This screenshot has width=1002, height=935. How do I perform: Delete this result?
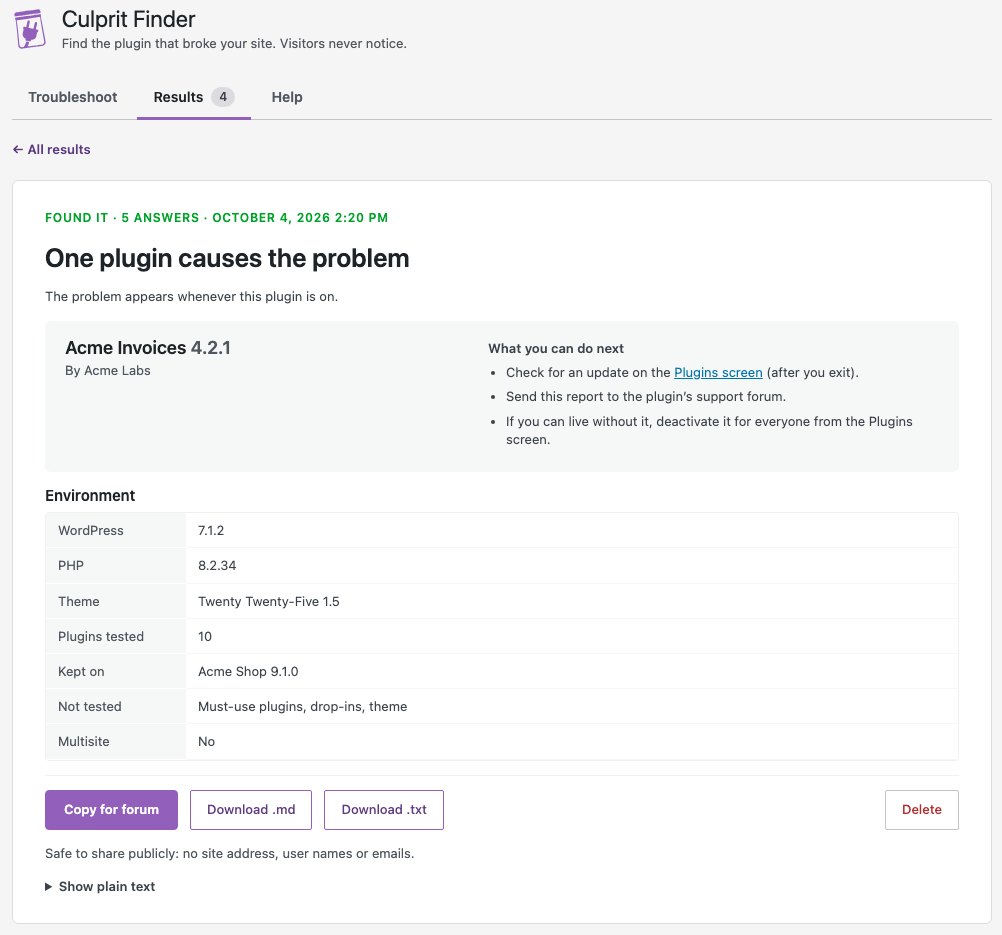(x=921, y=810)
